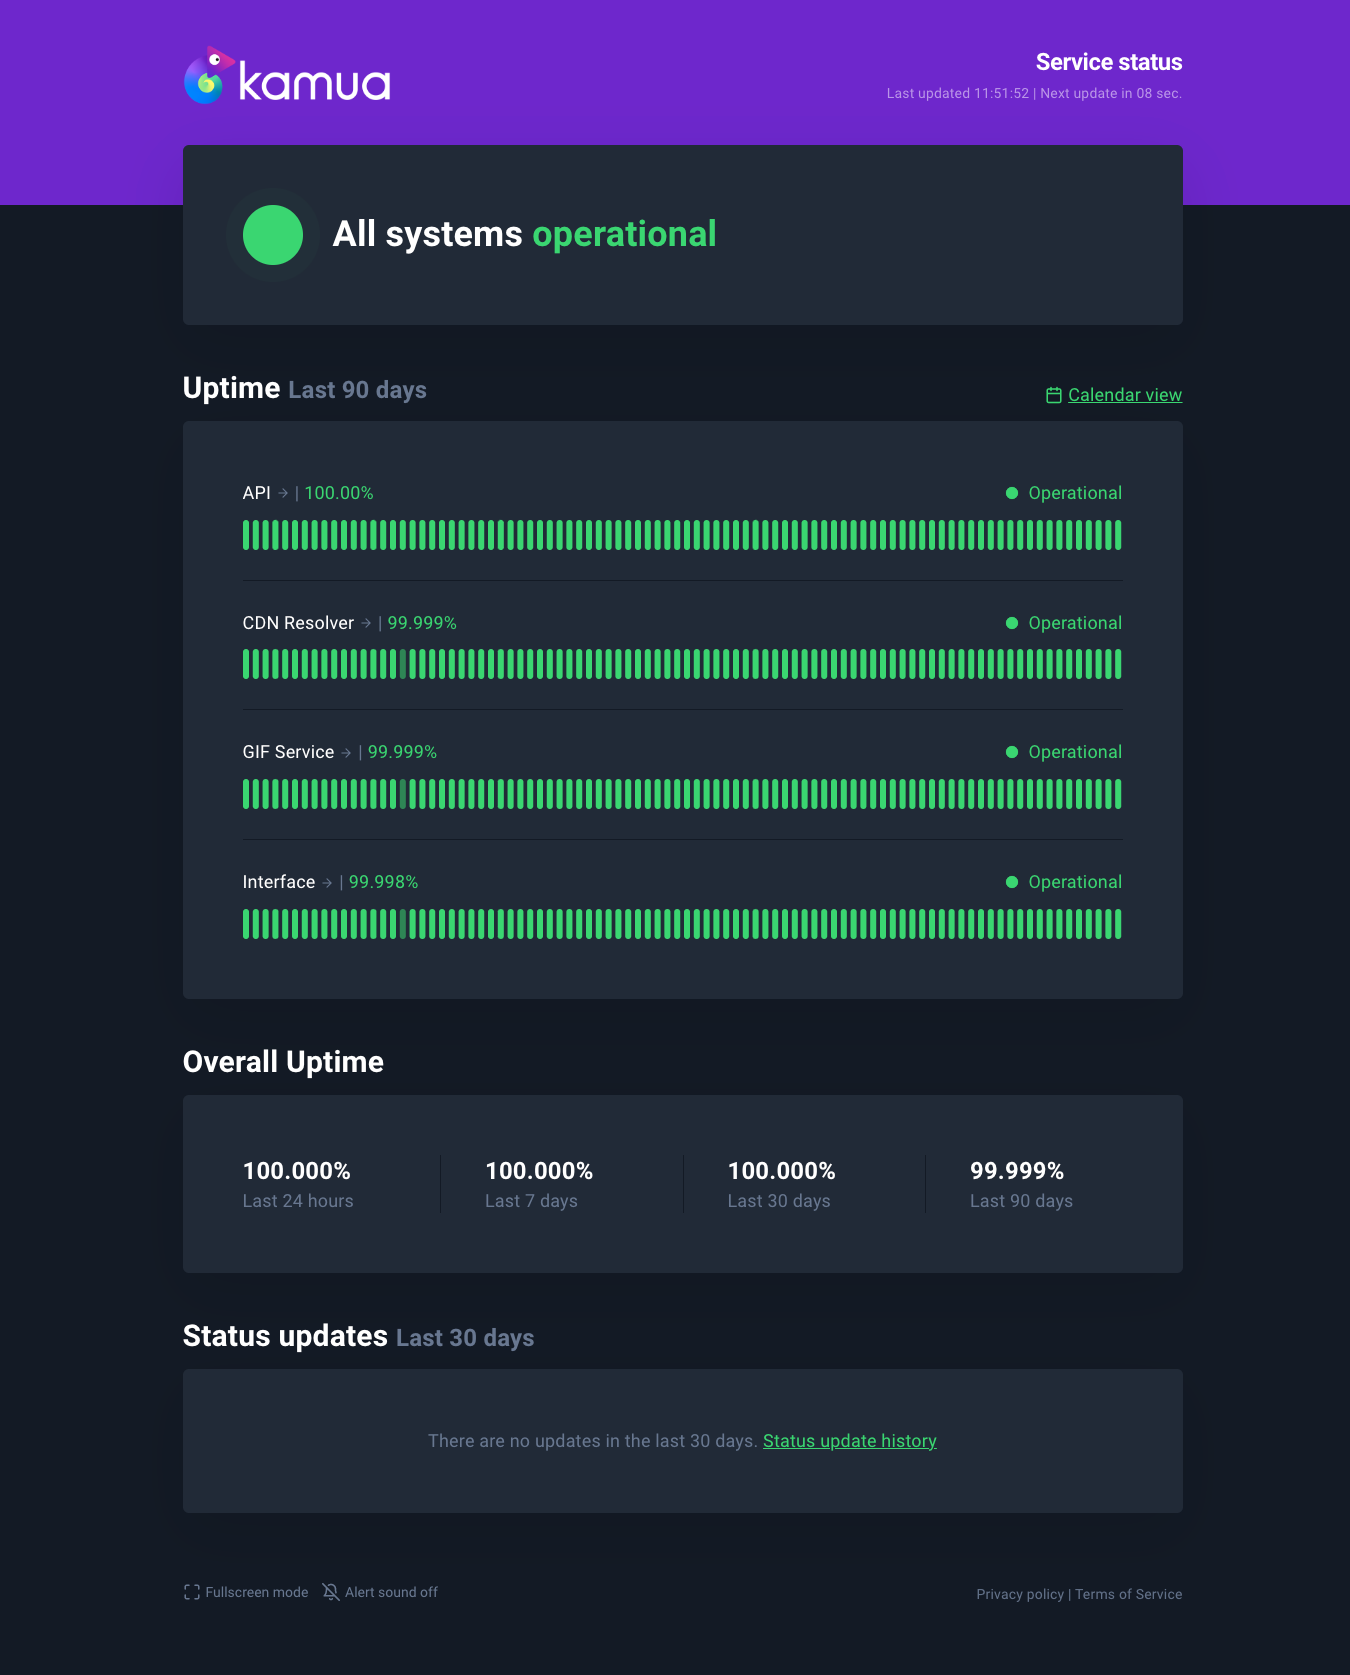Click the arrow icon next to GIF Service

[x=346, y=752]
